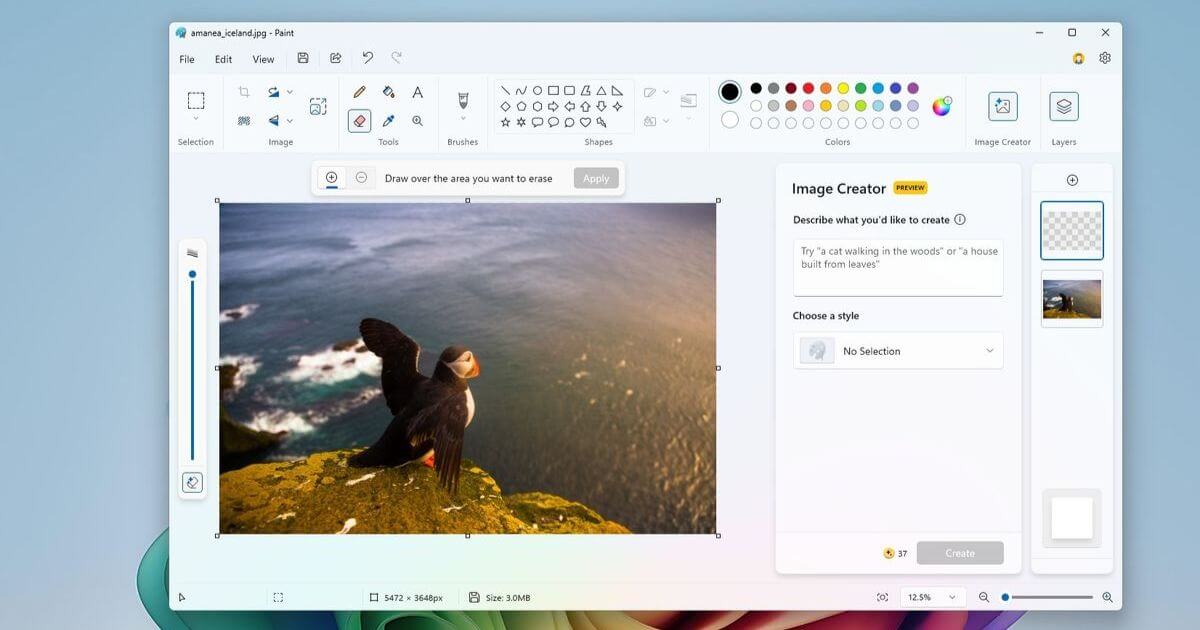
Task: Expand the Selection options chevron
Action: [196, 119]
